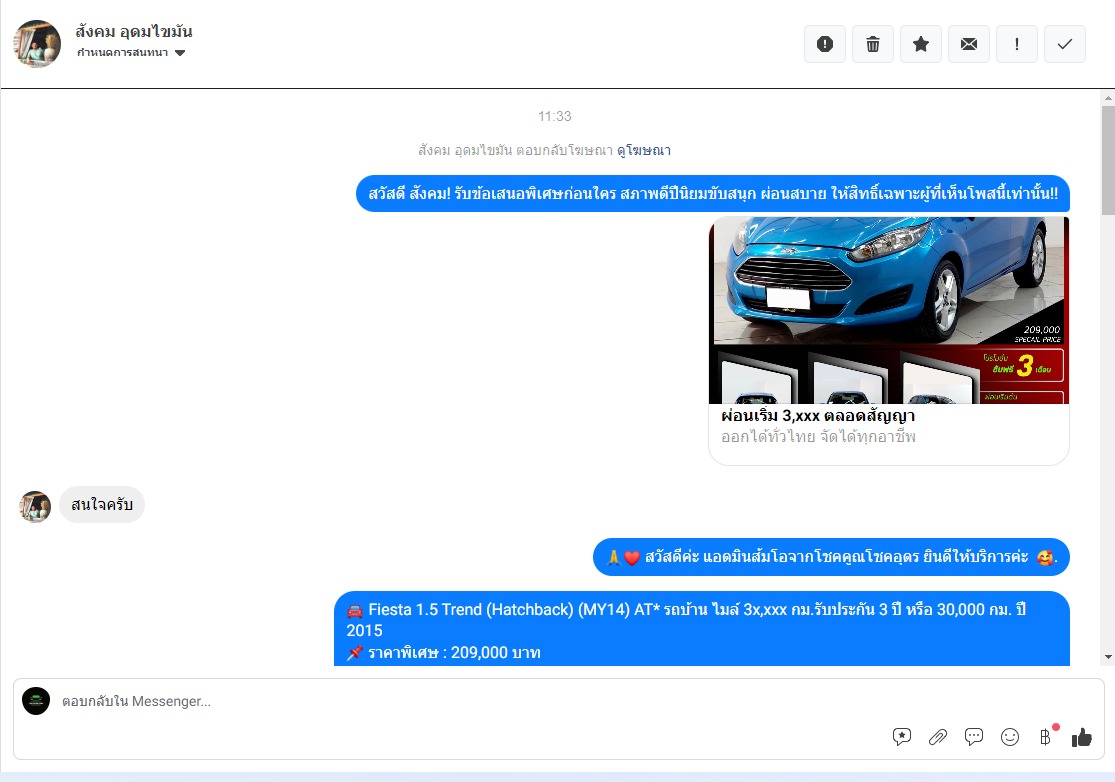Open baht payment request icon
Image resolution: width=1115 pixels, height=782 pixels.
pos(1045,737)
